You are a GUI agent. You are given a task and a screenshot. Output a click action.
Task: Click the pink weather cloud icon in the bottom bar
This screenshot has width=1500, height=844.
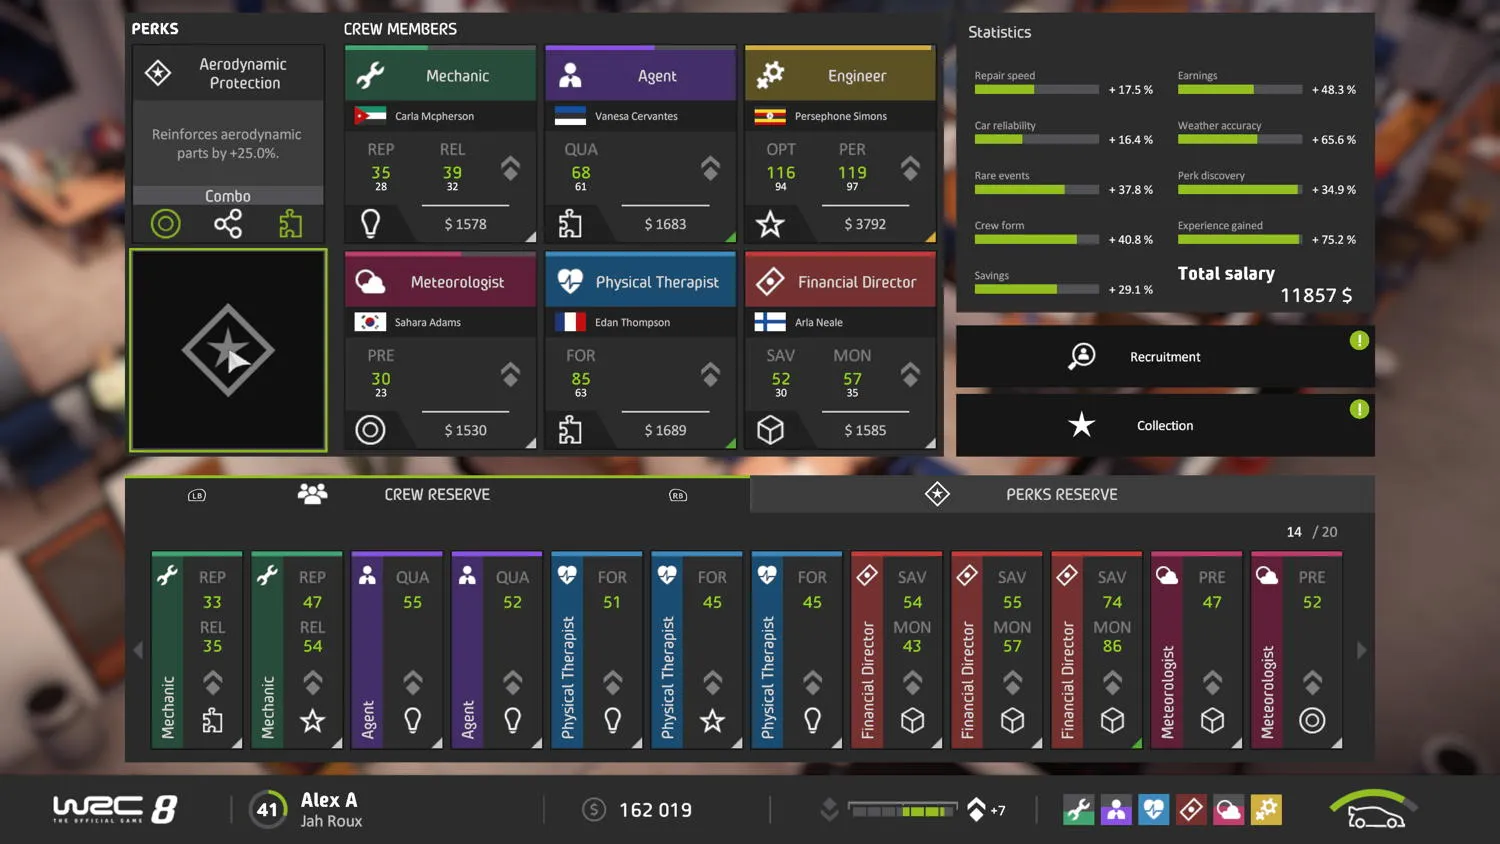point(1228,810)
